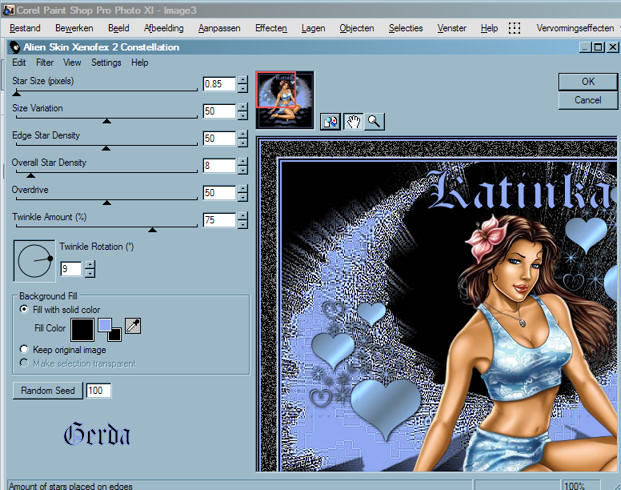This screenshot has width=621, height=490.
Task: Click the Random Seed button
Action: [48, 391]
